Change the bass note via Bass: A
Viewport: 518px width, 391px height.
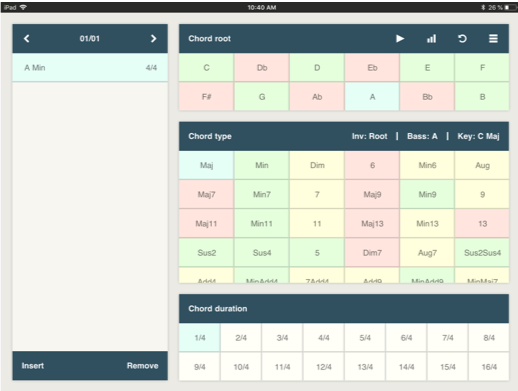422,136
